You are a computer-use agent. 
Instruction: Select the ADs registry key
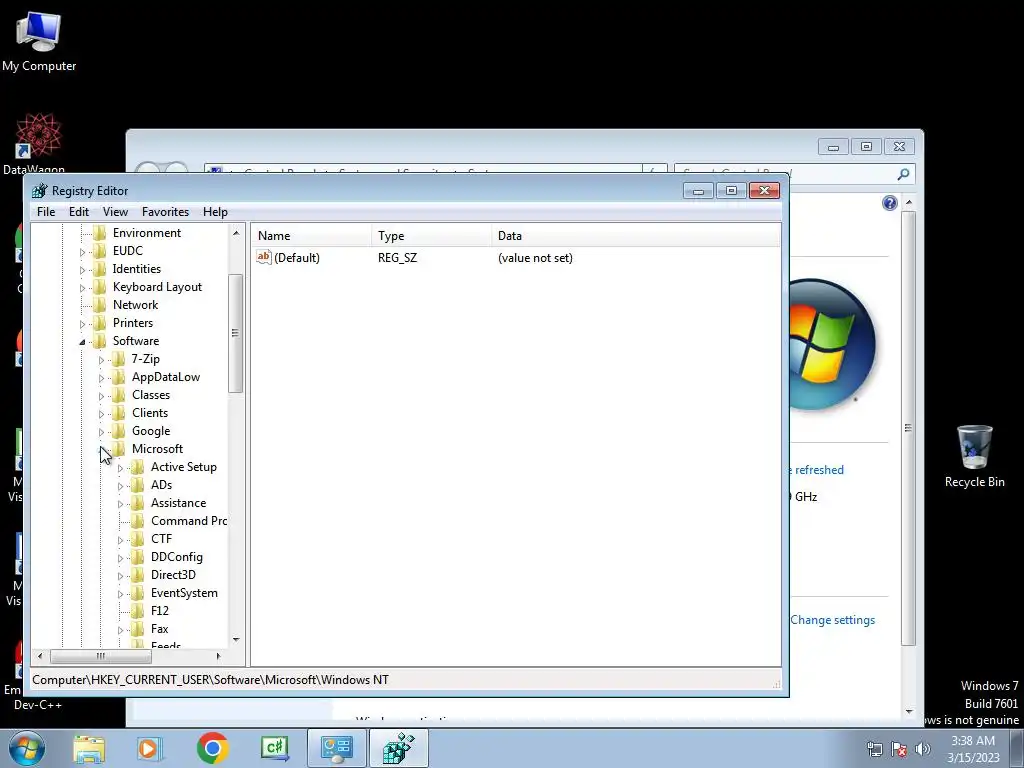161,485
